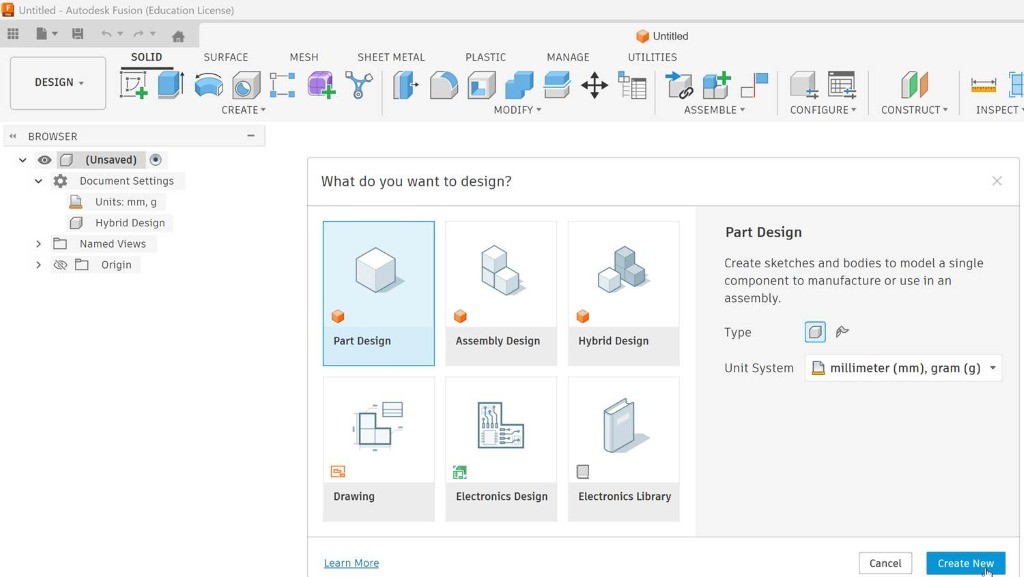
Task: Open the Configuration table icon
Action: click(x=842, y=85)
